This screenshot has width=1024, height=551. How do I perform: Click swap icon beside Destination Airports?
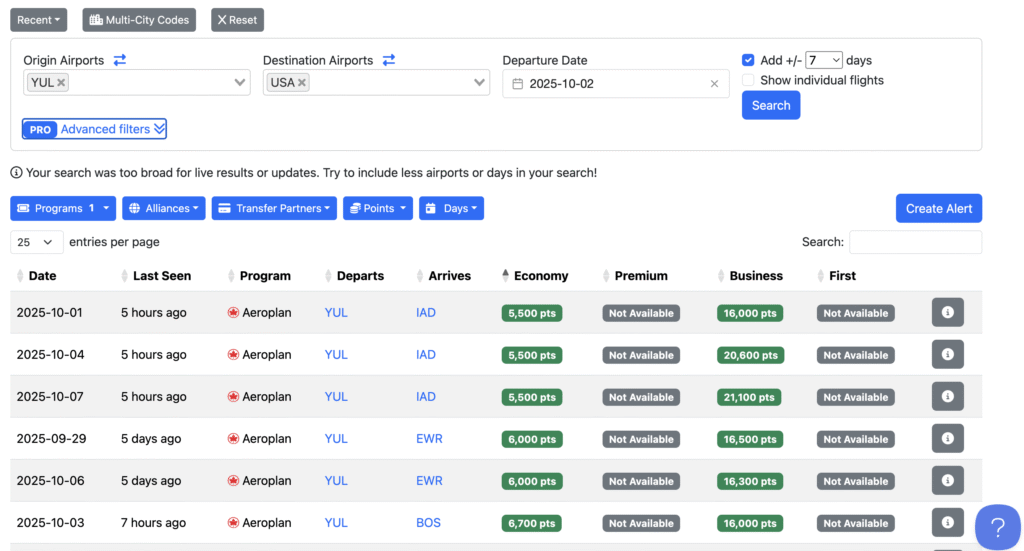pyautogui.click(x=389, y=60)
